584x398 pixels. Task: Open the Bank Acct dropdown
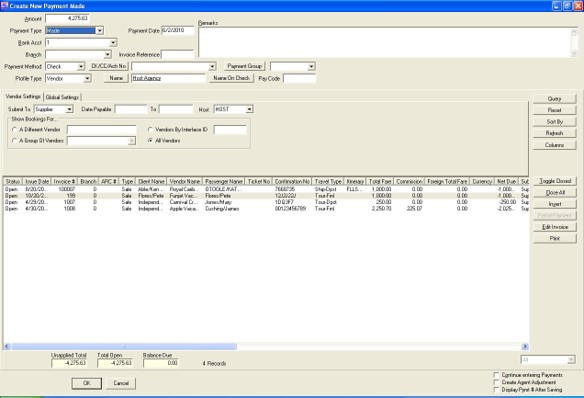(113, 43)
